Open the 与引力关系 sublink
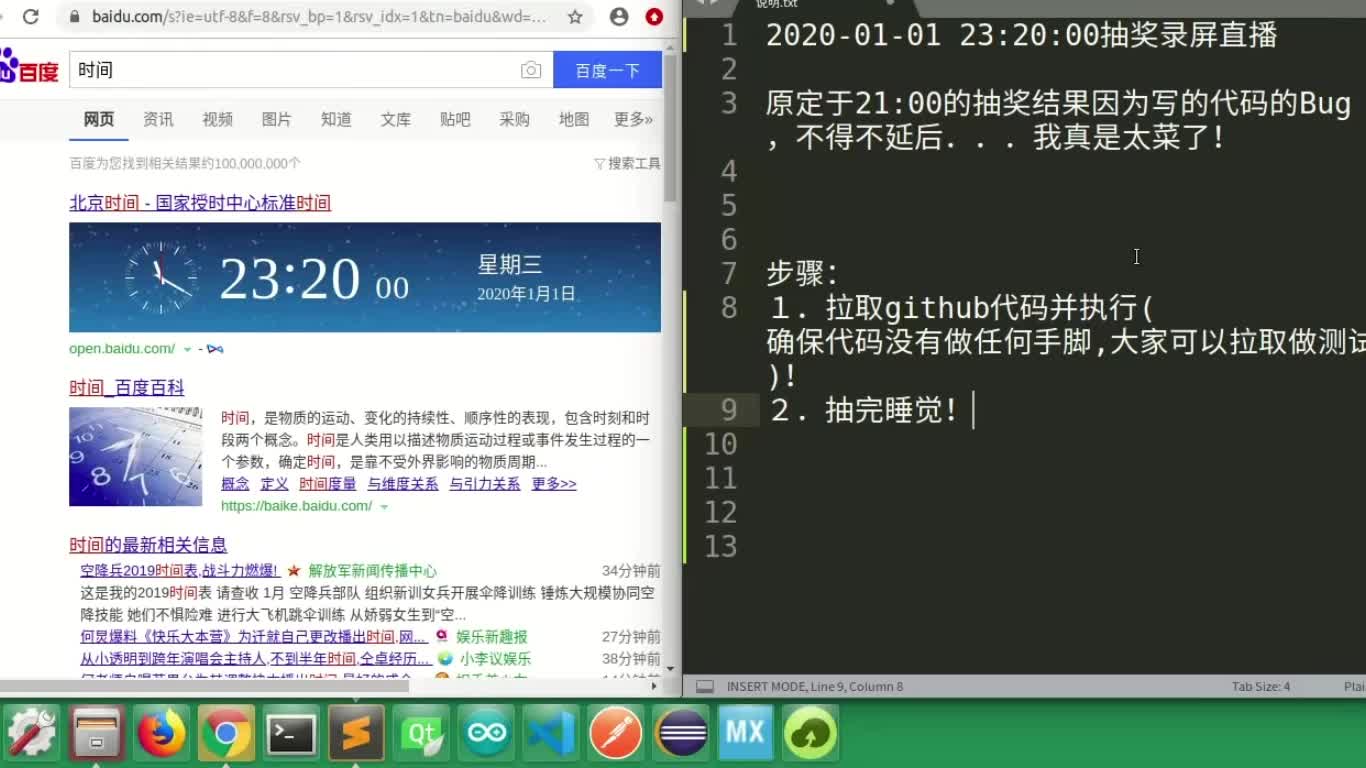Viewport: 1366px width, 768px height. tap(484, 484)
